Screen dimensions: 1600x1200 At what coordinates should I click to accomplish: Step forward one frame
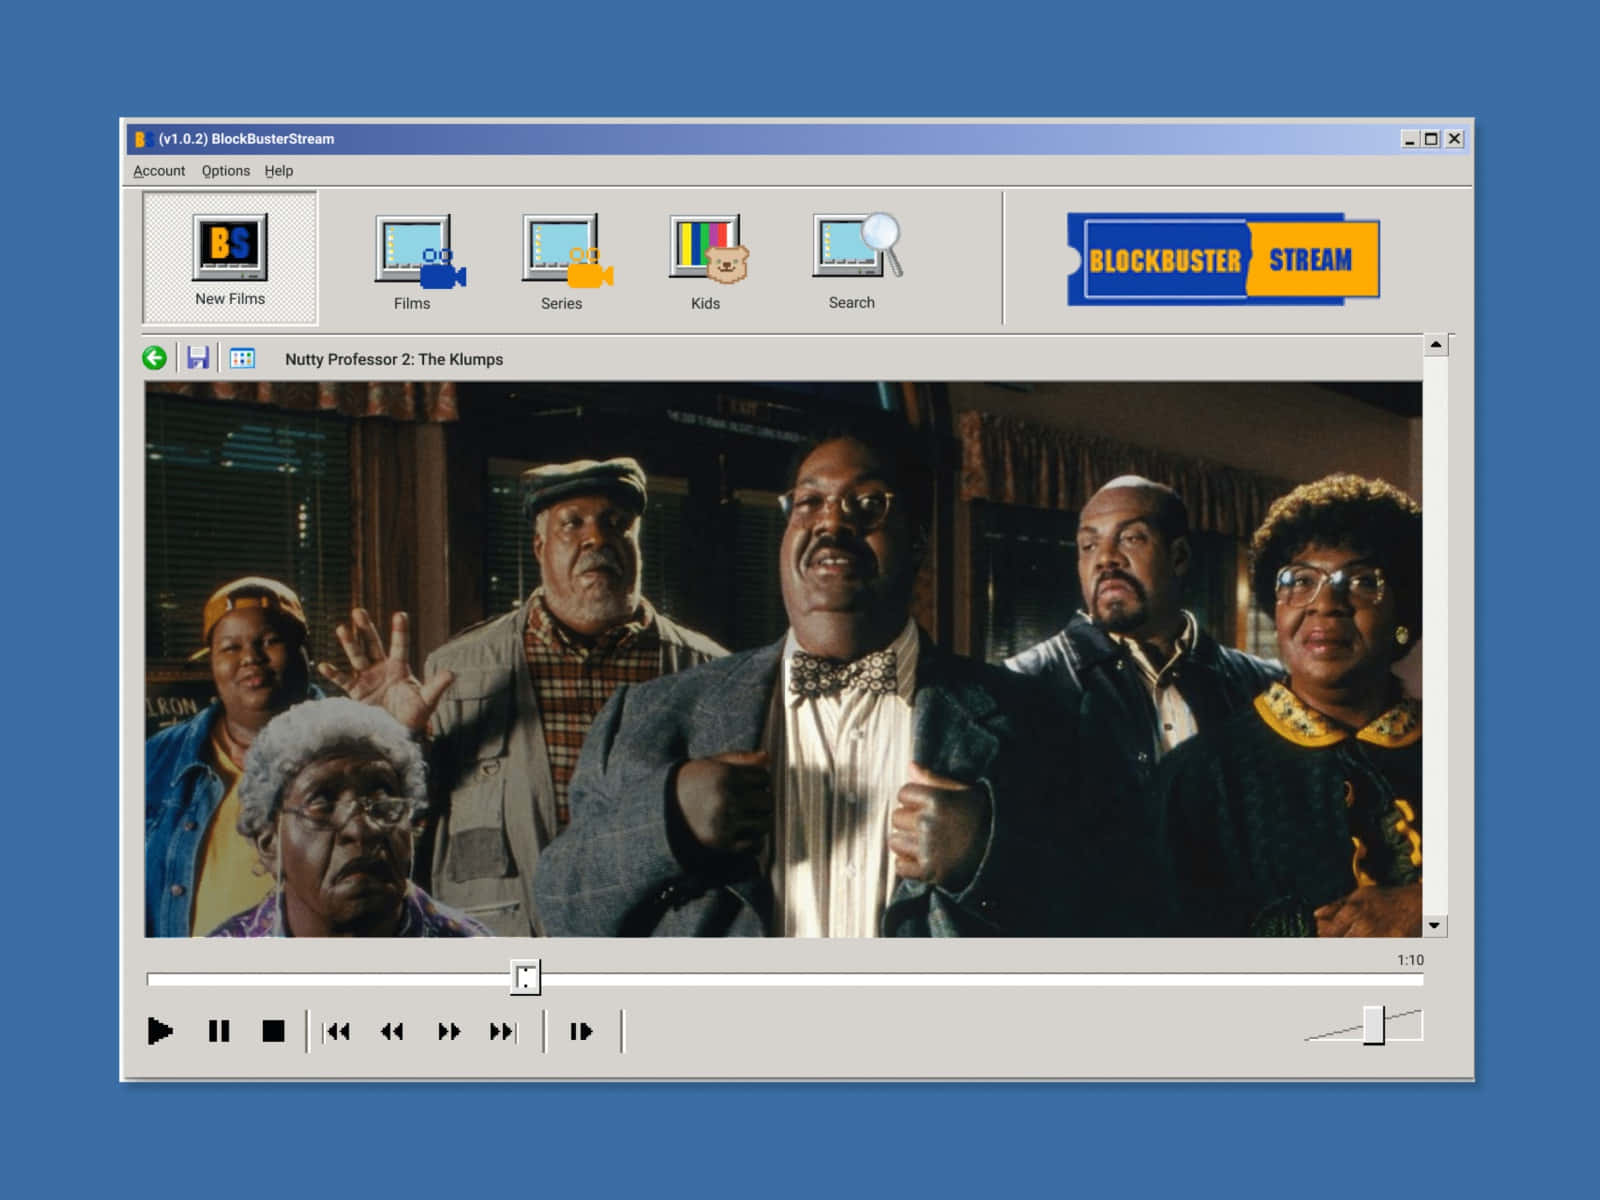coord(581,1031)
